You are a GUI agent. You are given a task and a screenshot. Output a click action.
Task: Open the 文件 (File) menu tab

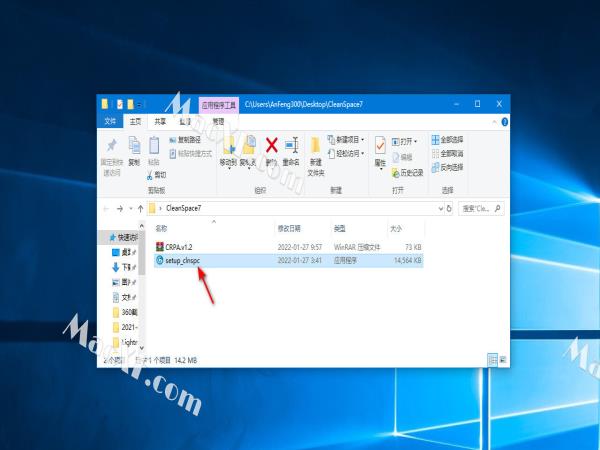tap(110, 121)
